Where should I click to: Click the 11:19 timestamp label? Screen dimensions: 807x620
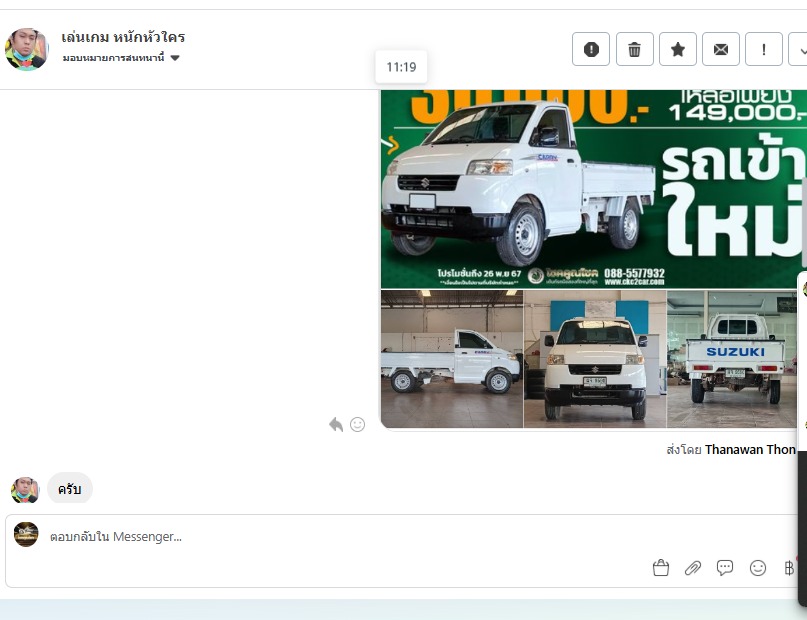click(x=401, y=67)
